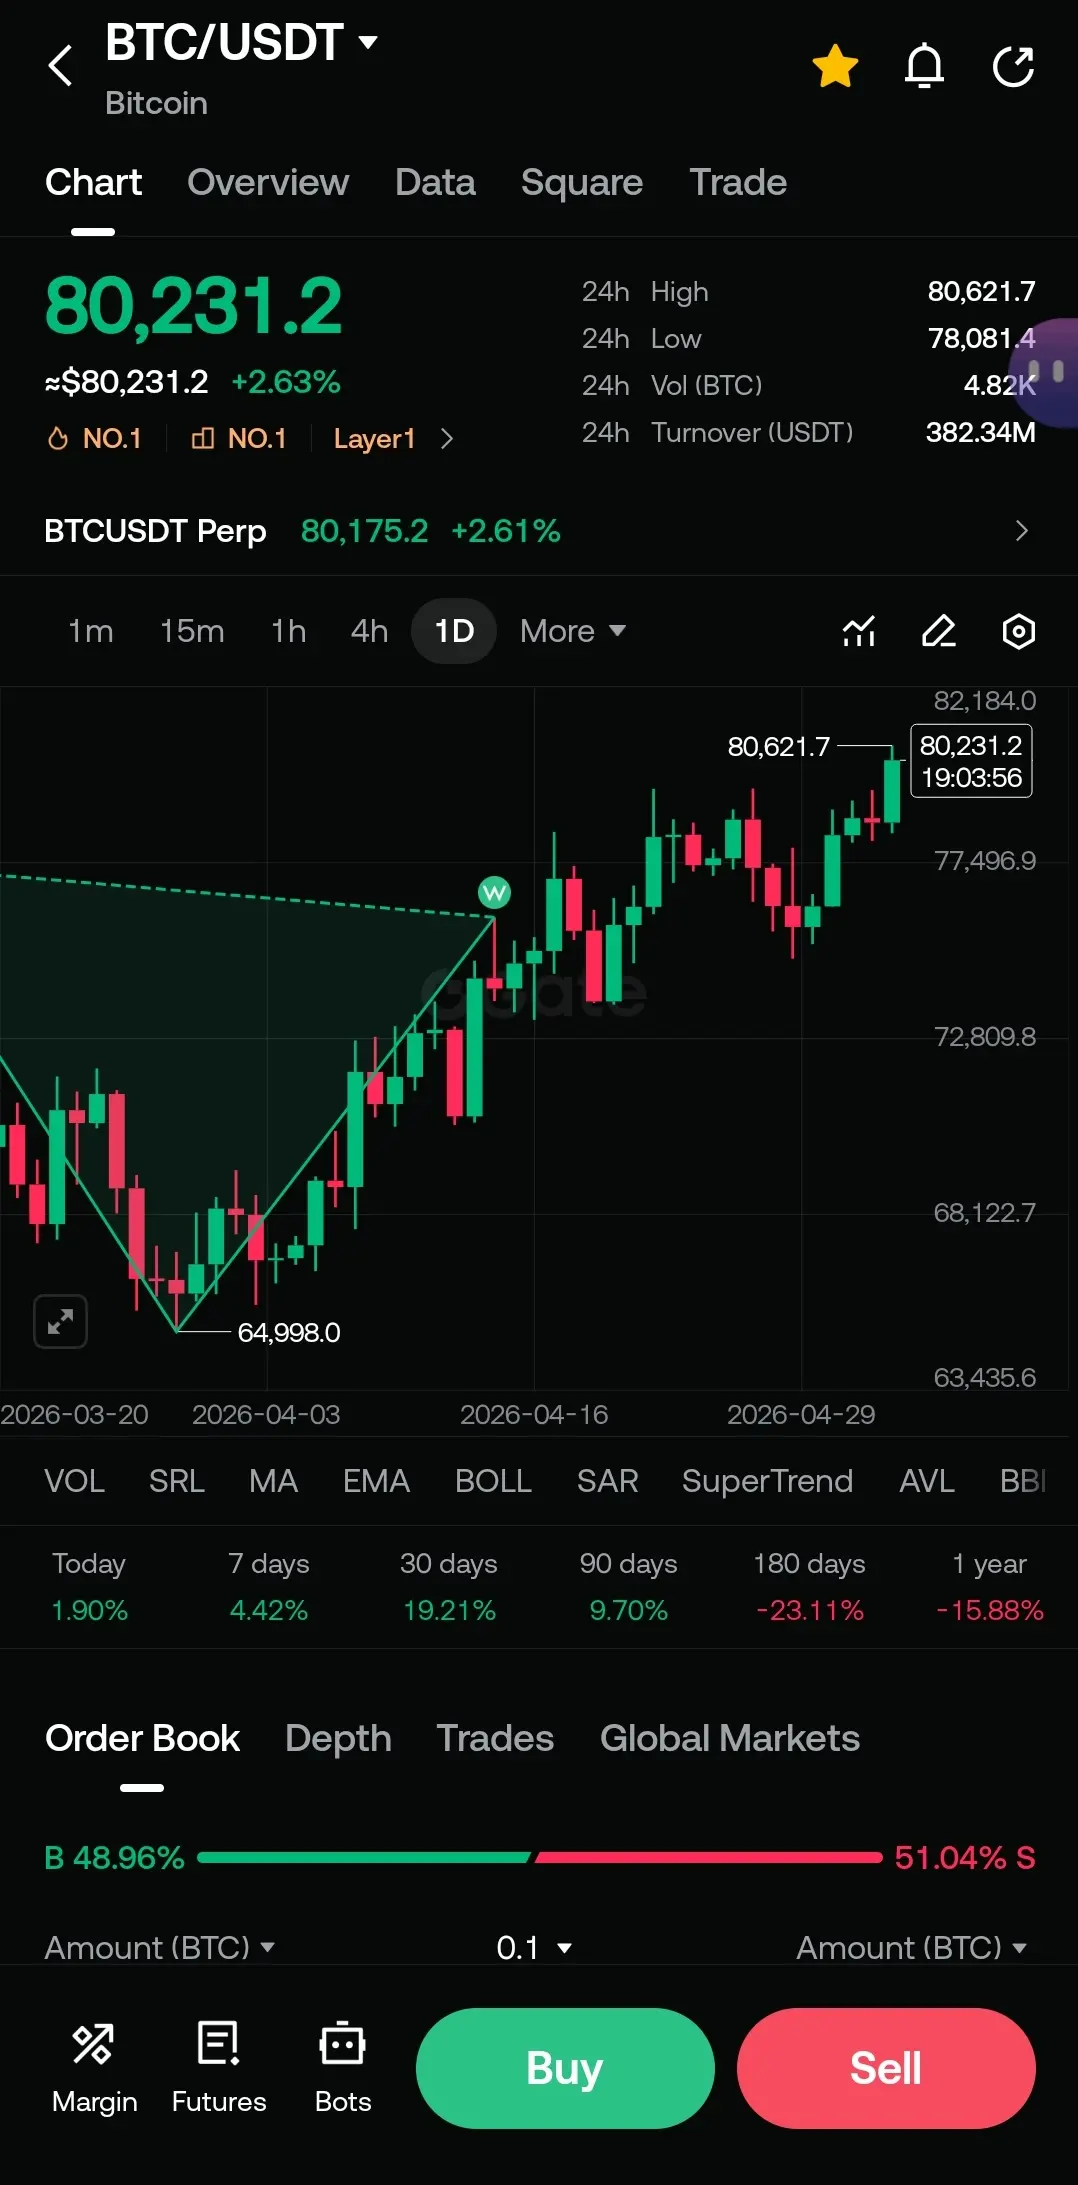1078x2185 pixels.
Task: Tap the main price 80,231.2
Action: (193, 306)
